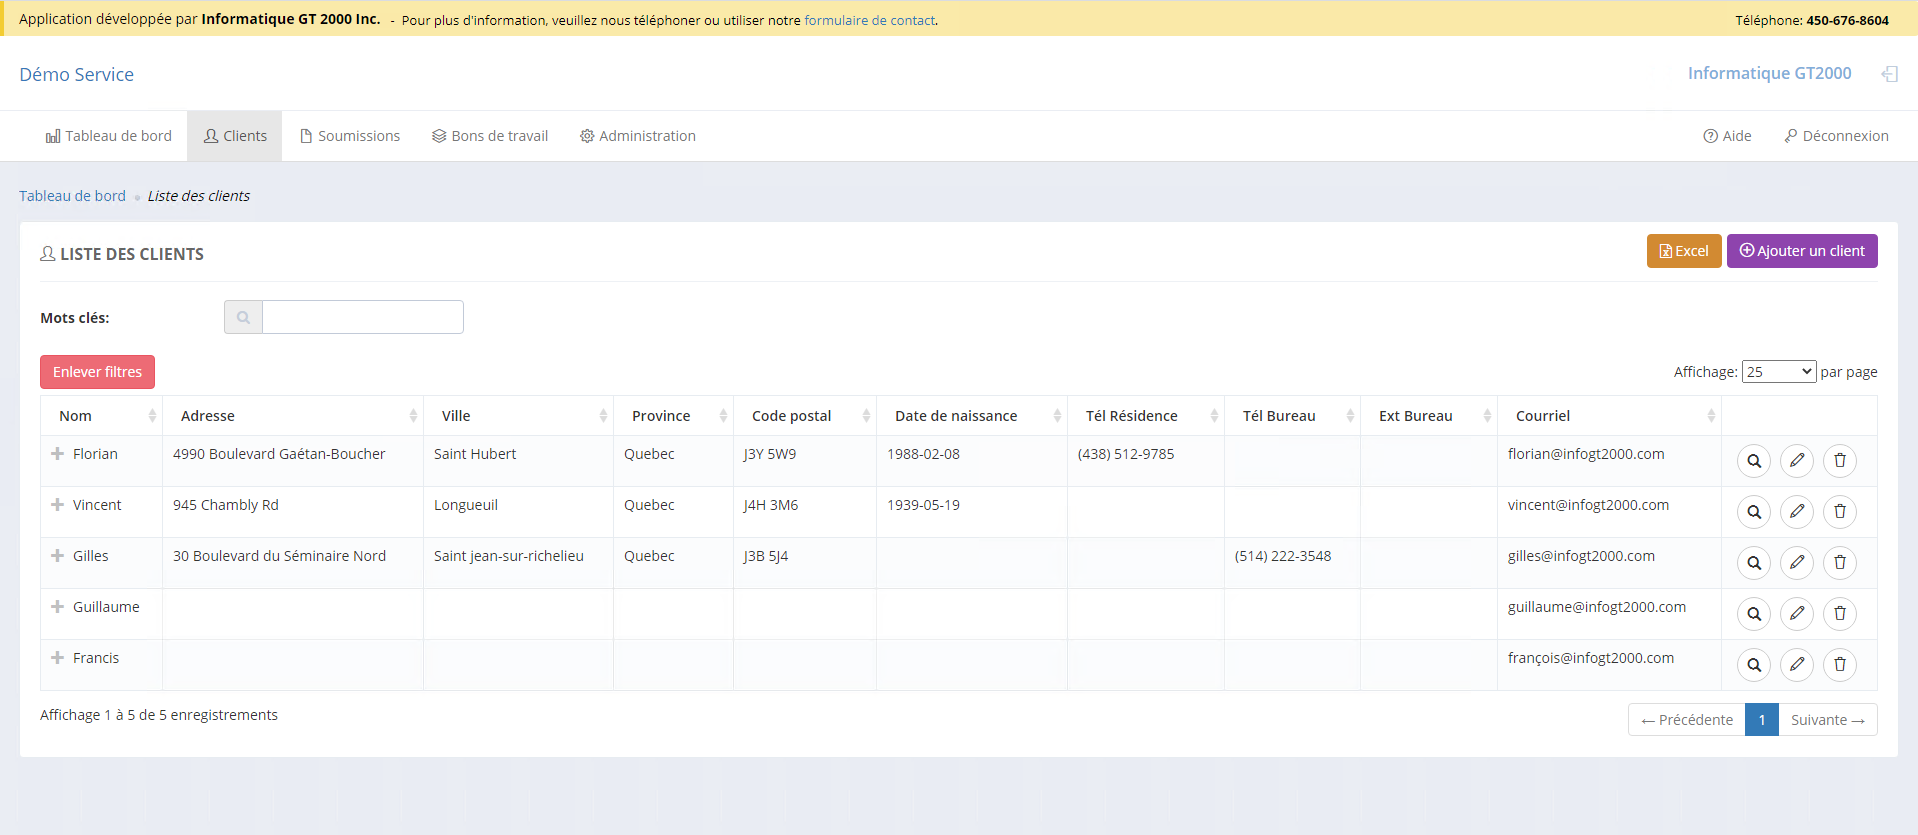Expand the Gilles row with plus icon
The height and width of the screenshot is (835, 1918).
click(x=58, y=556)
